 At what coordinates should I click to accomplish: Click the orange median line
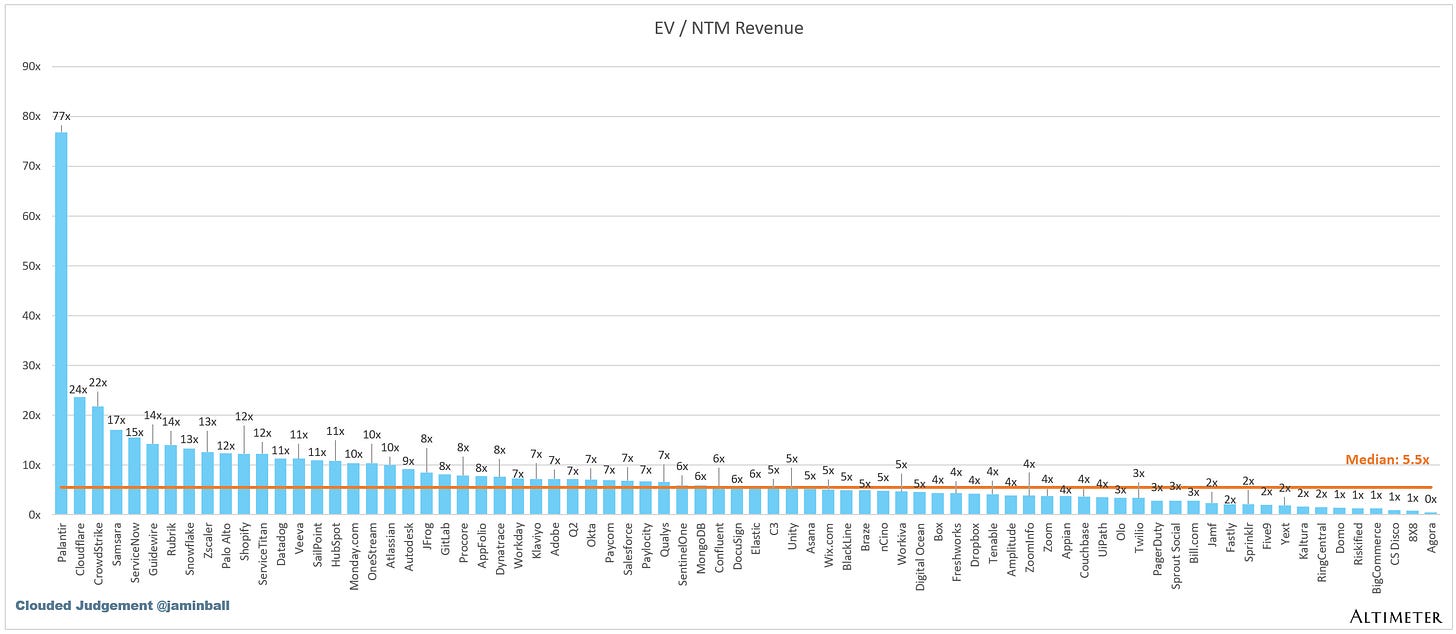(x=744, y=487)
